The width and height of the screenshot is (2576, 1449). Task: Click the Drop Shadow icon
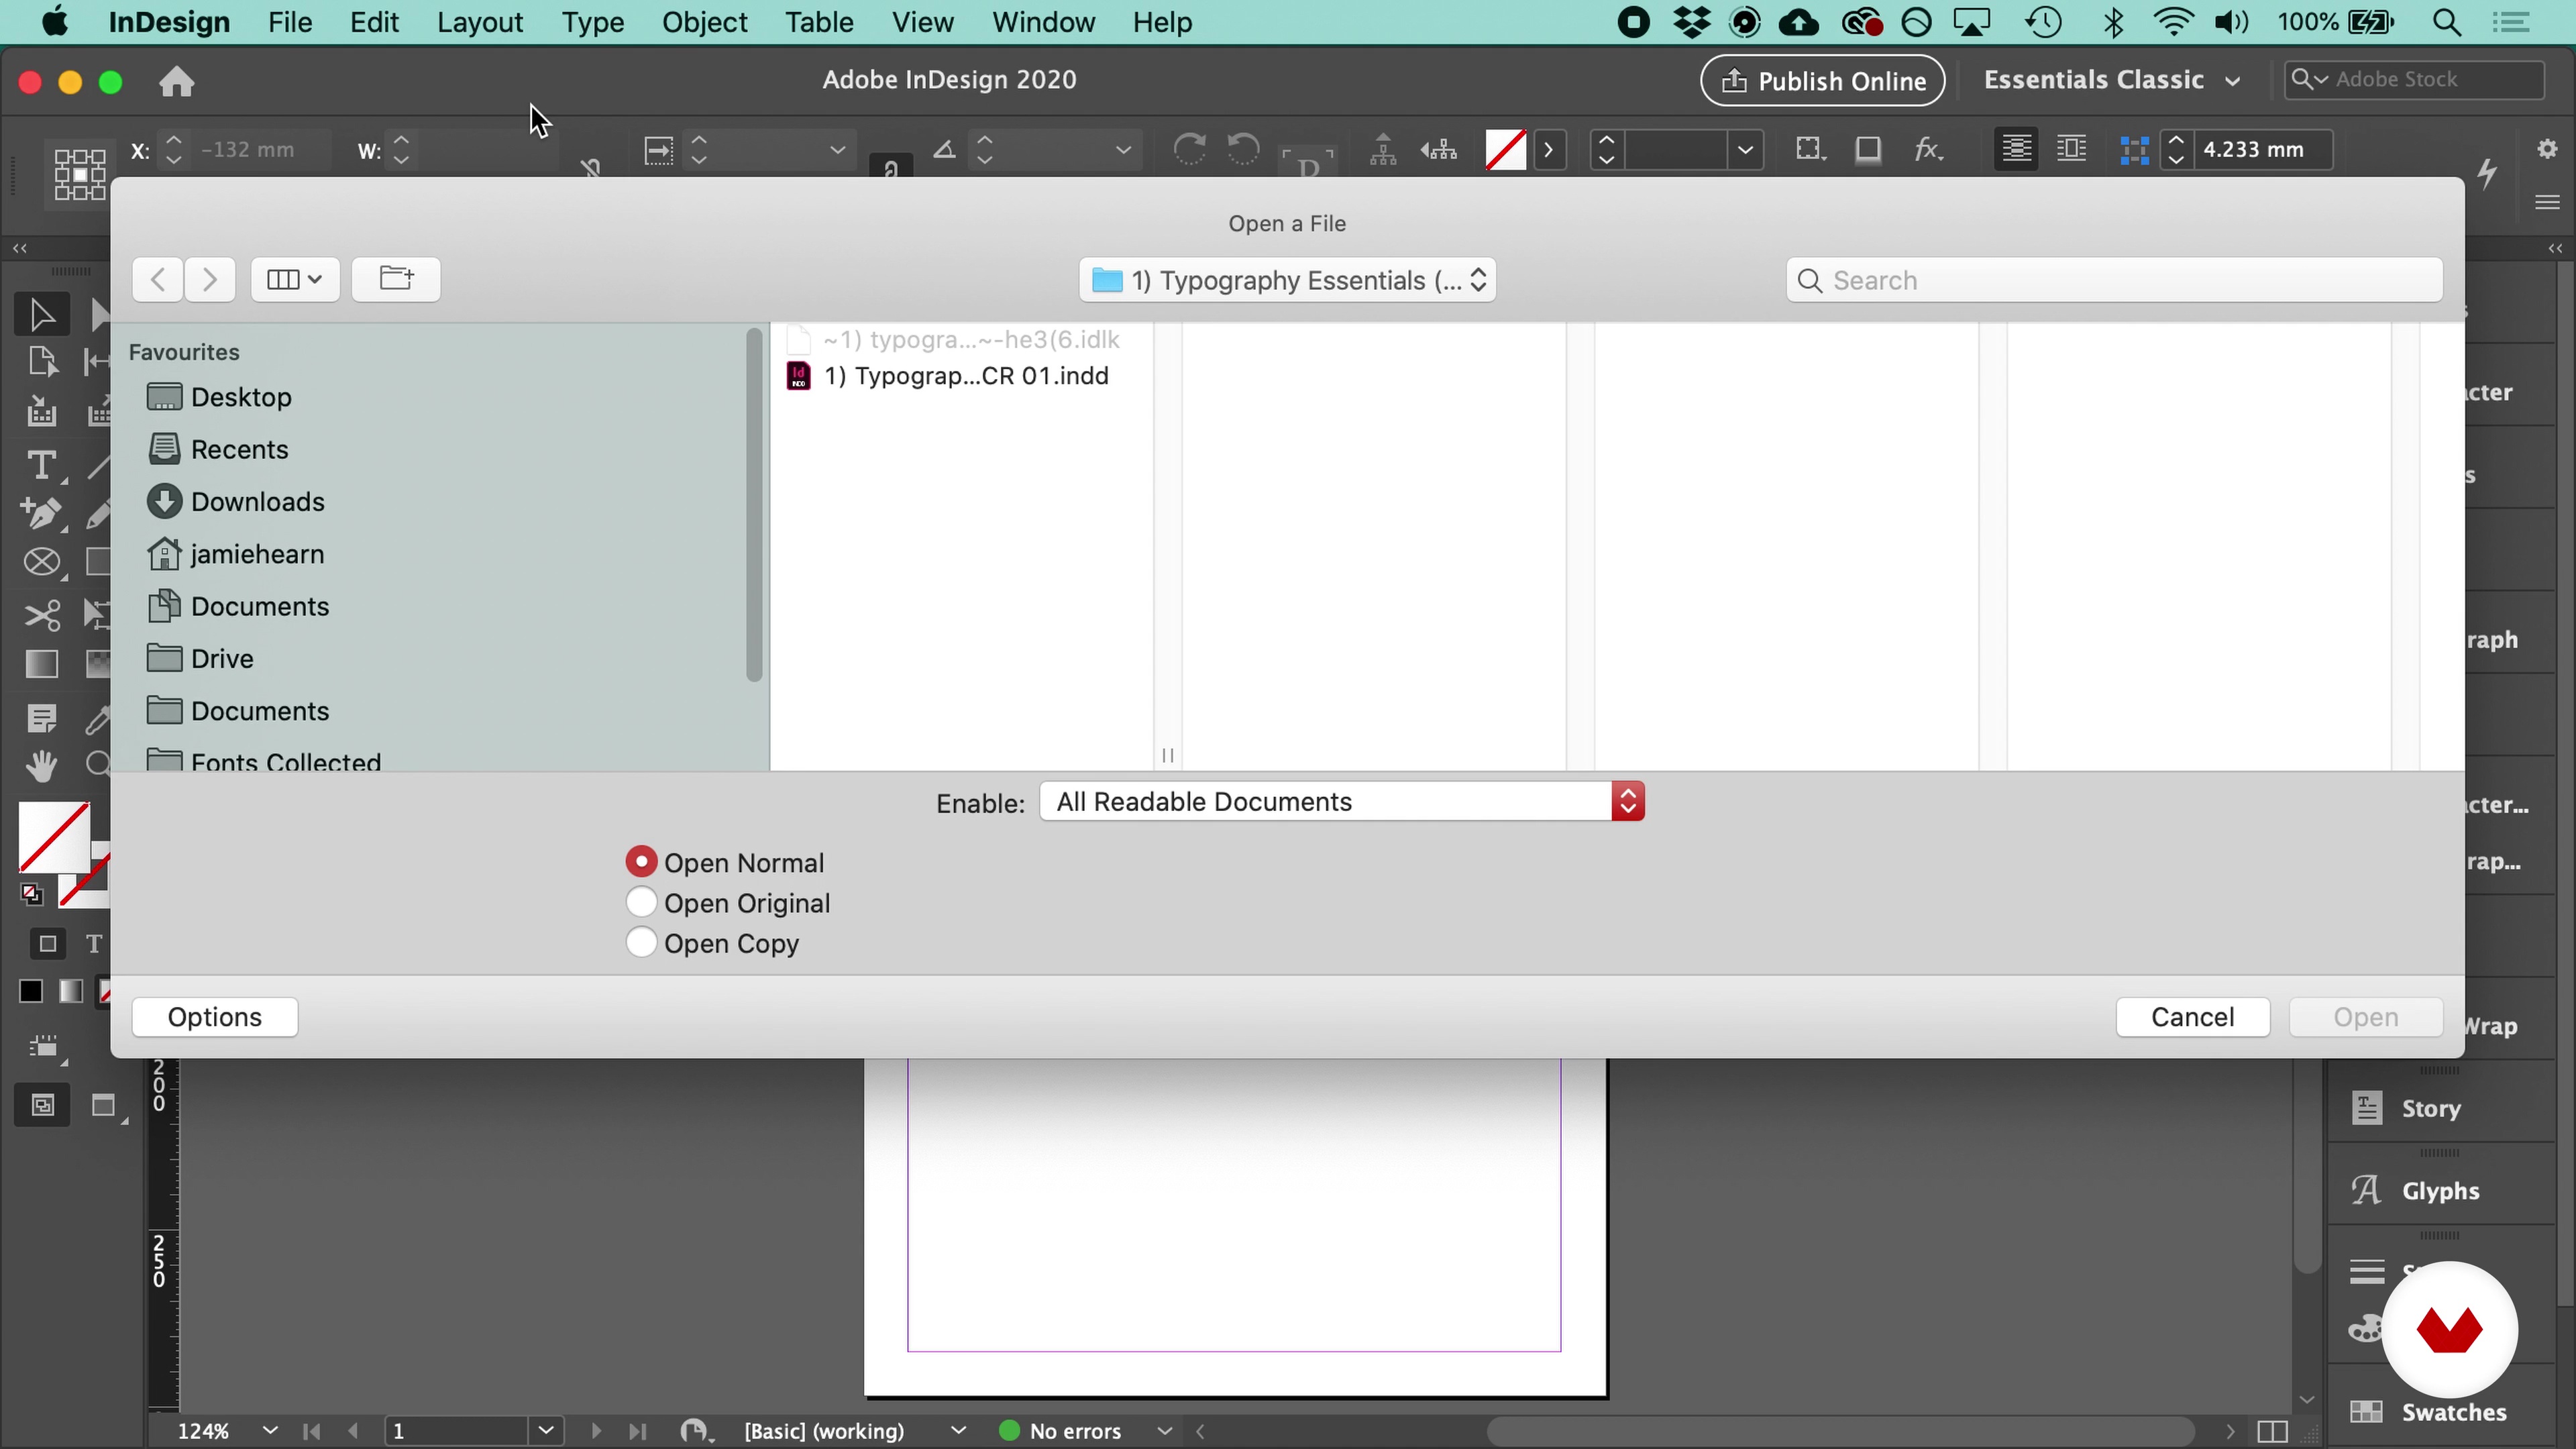1867,150
